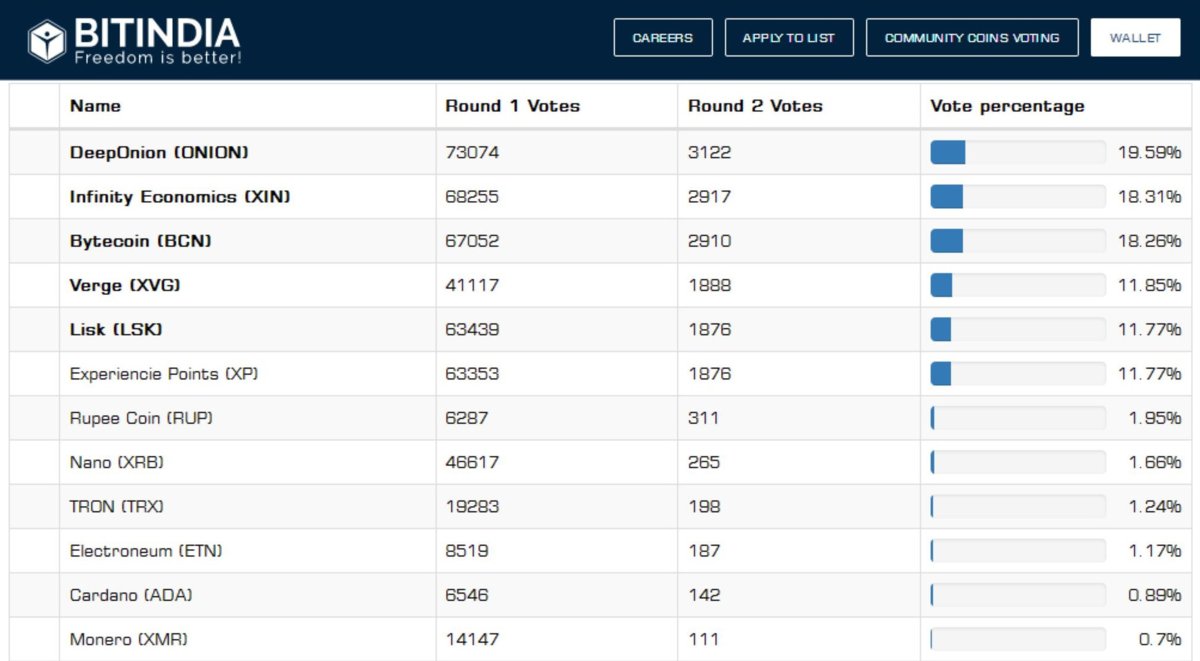Select the DeepOnion (ONION) row name

click(x=159, y=153)
